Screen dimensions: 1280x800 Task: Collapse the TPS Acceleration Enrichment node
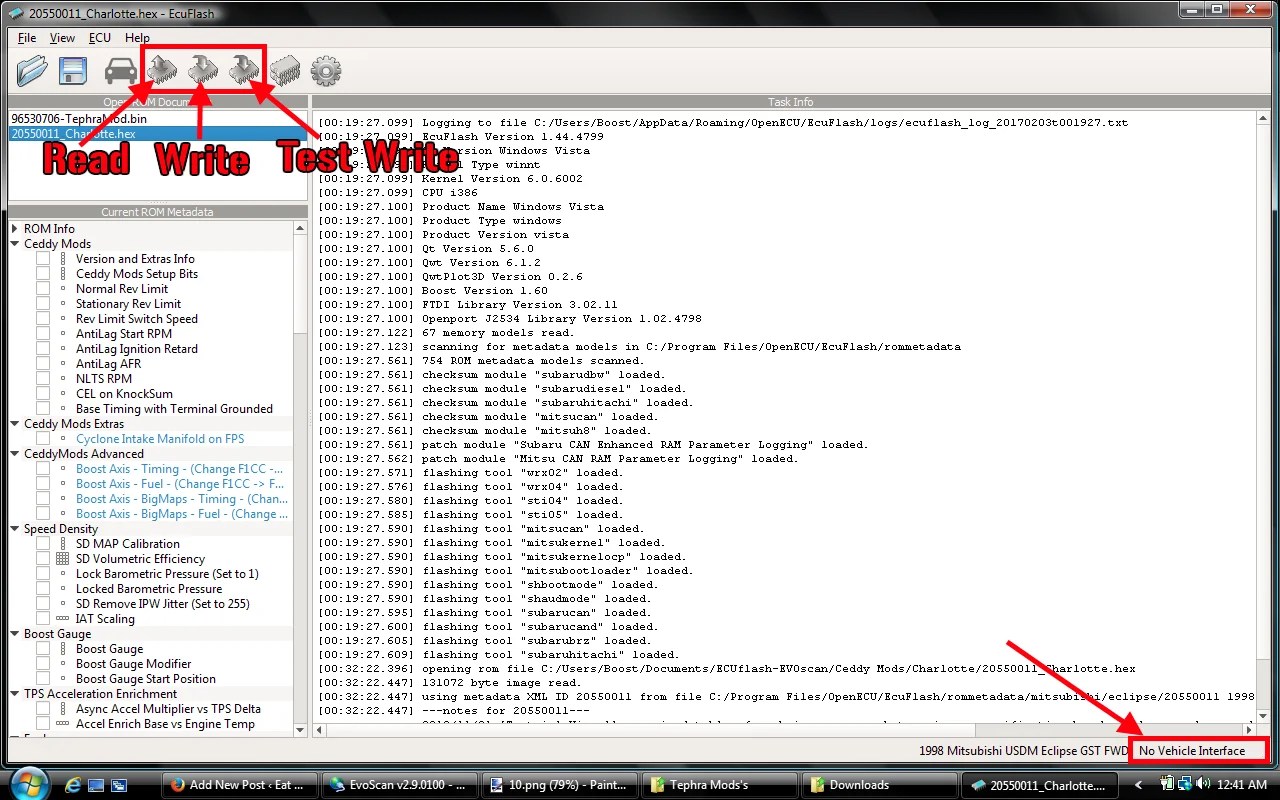pyautogui.click(x=15, y=693)
